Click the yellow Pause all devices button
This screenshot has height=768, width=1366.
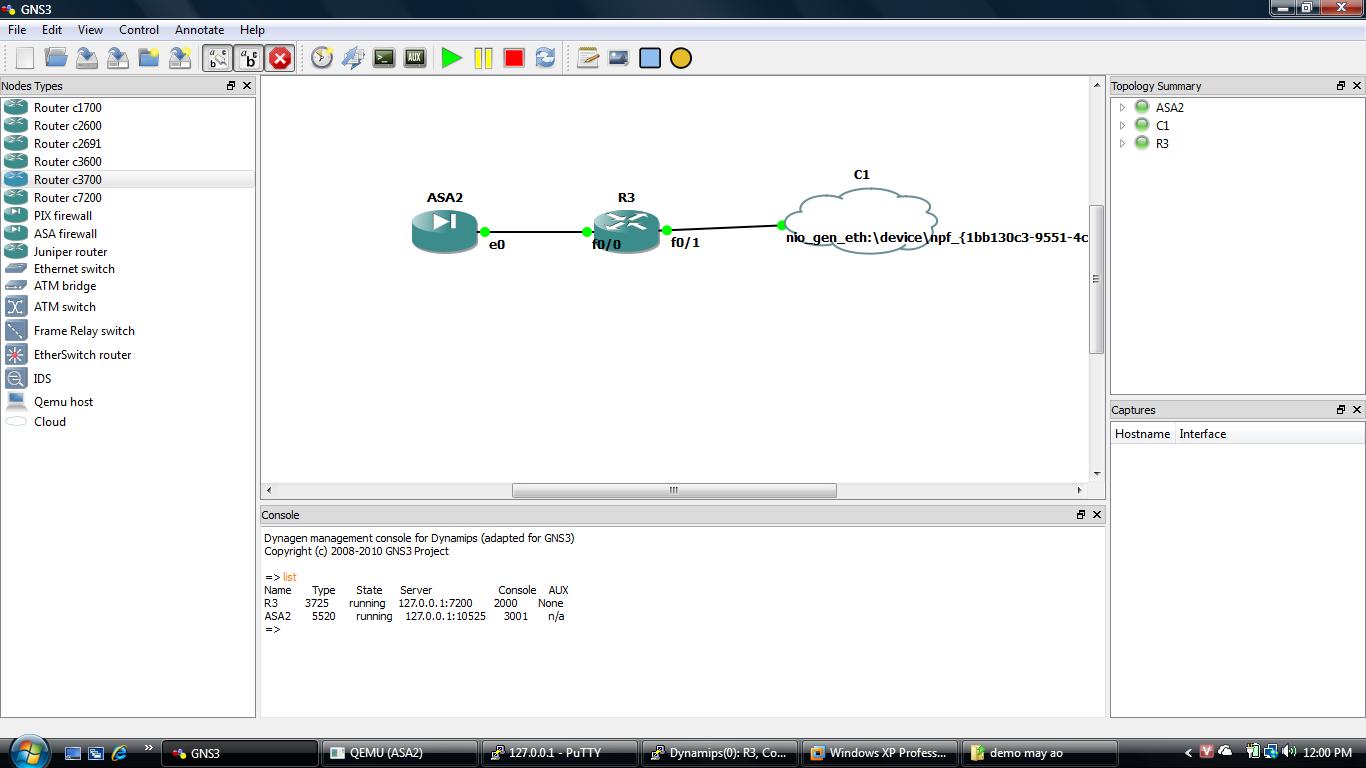[483, 58]
